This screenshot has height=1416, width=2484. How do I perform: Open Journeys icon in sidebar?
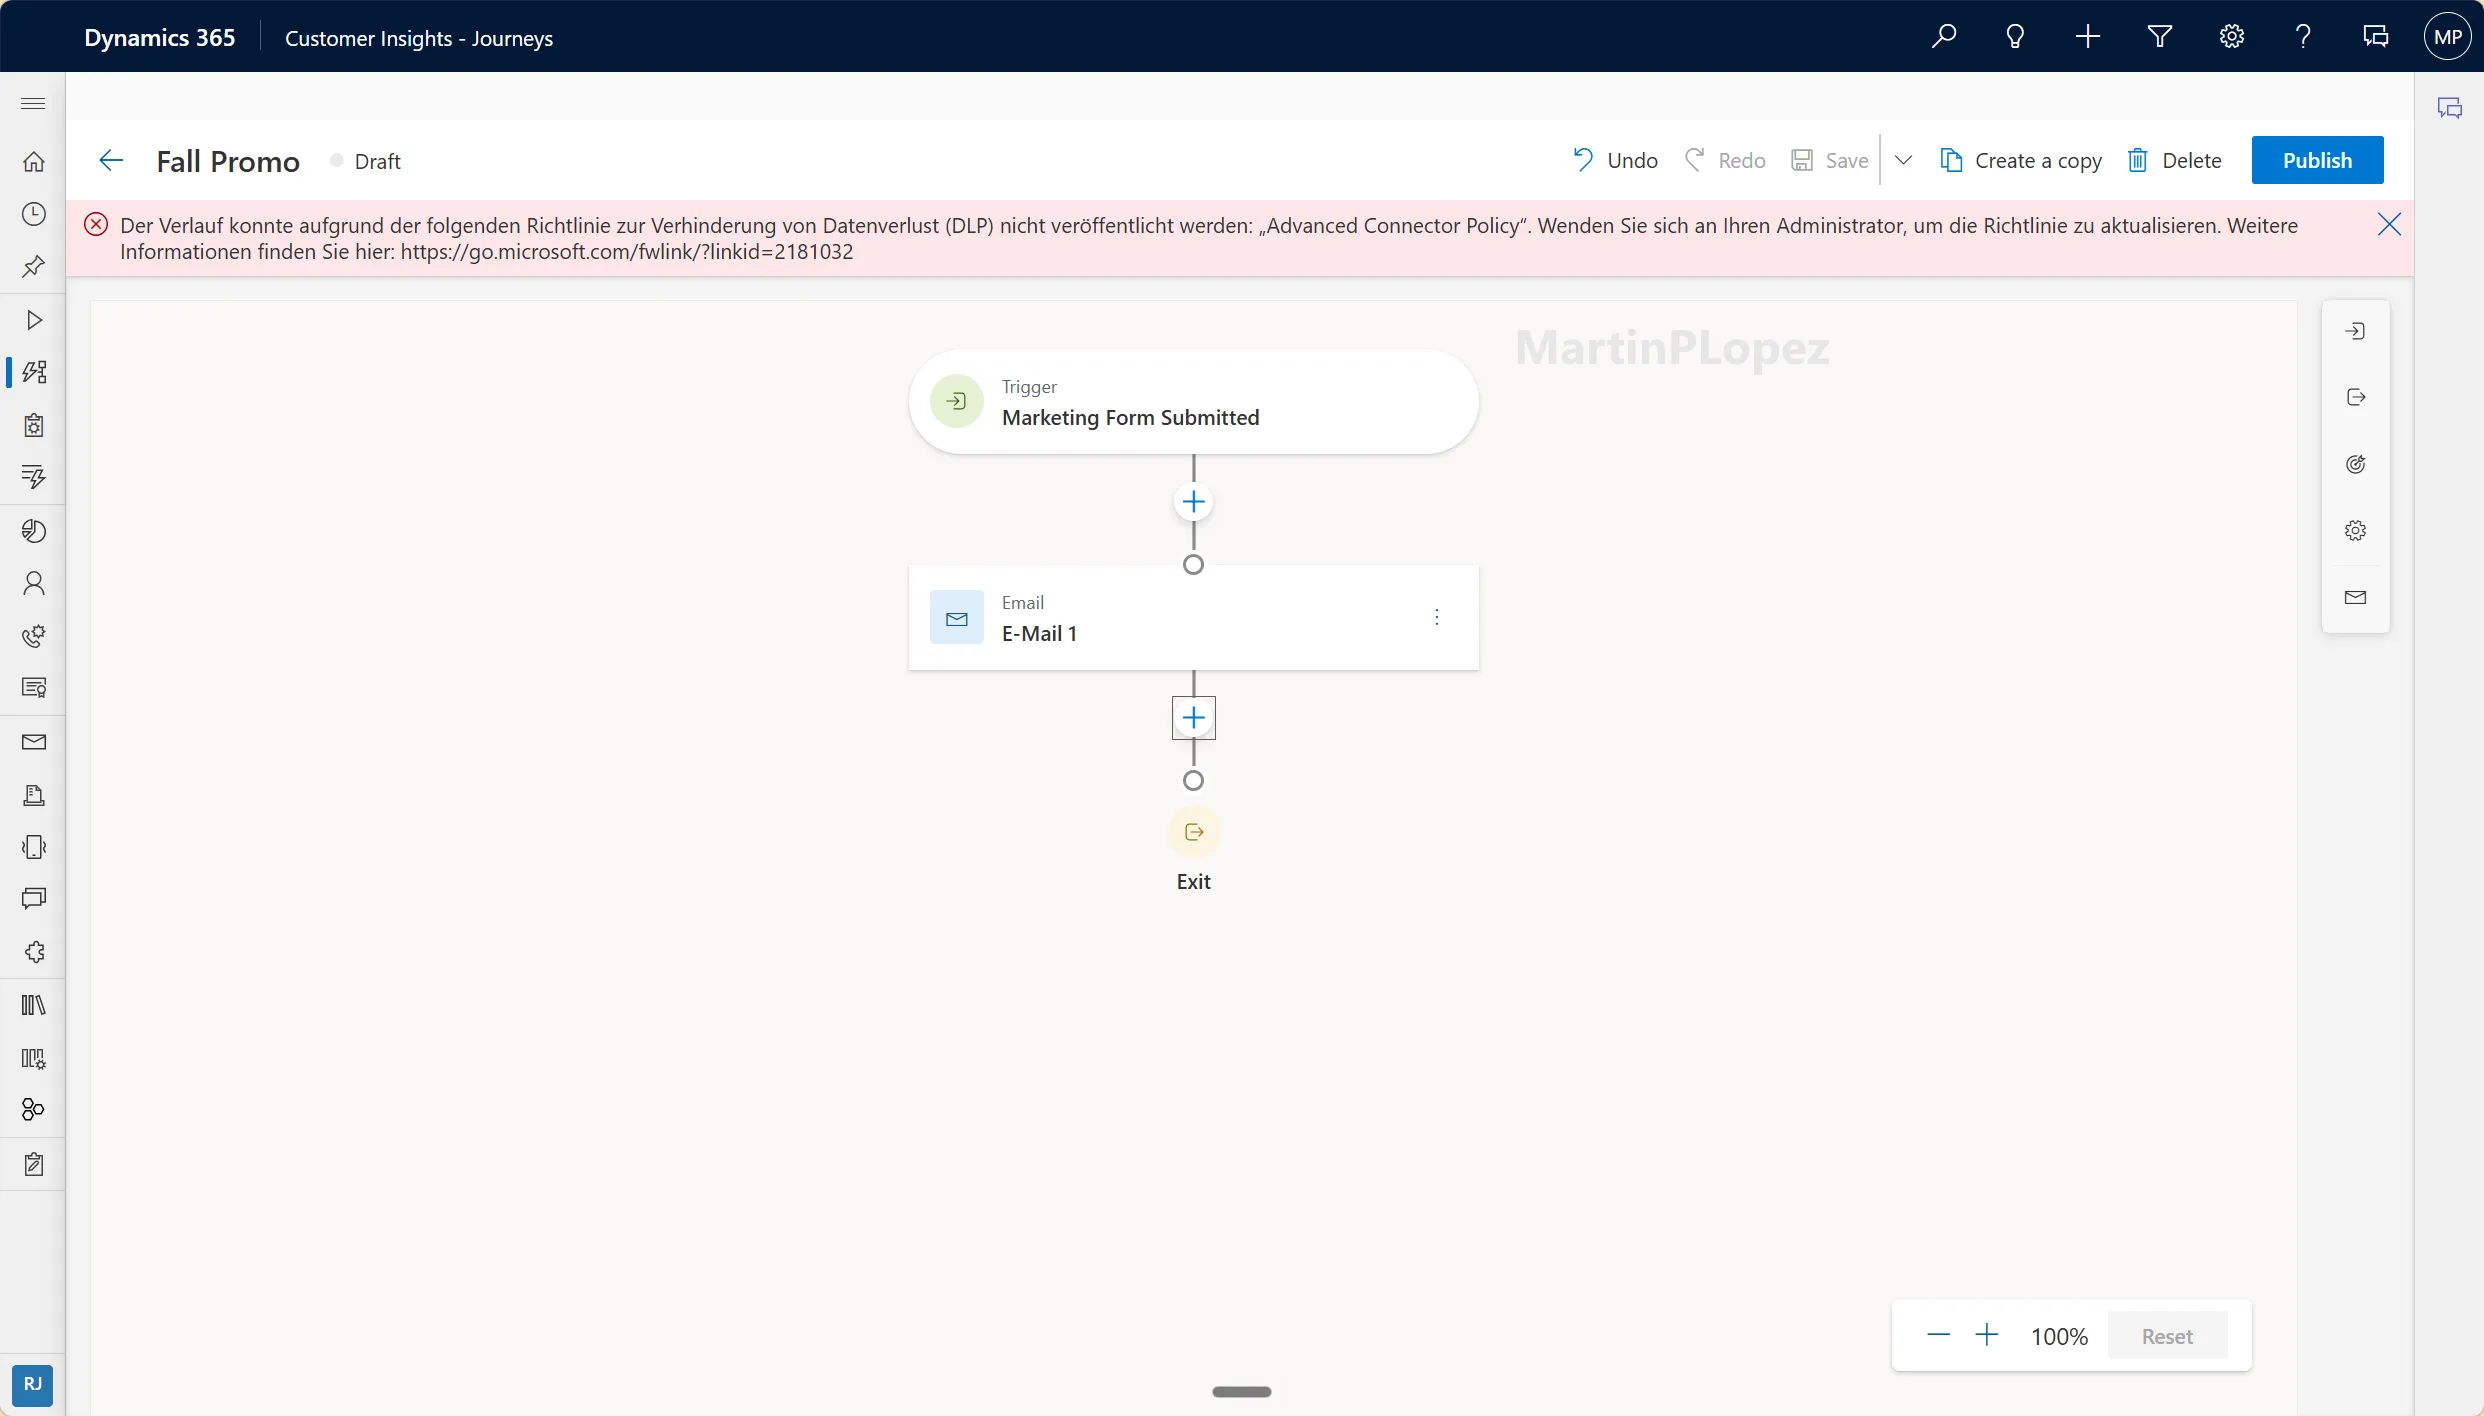pyautogui.click(x=33, y=372)
